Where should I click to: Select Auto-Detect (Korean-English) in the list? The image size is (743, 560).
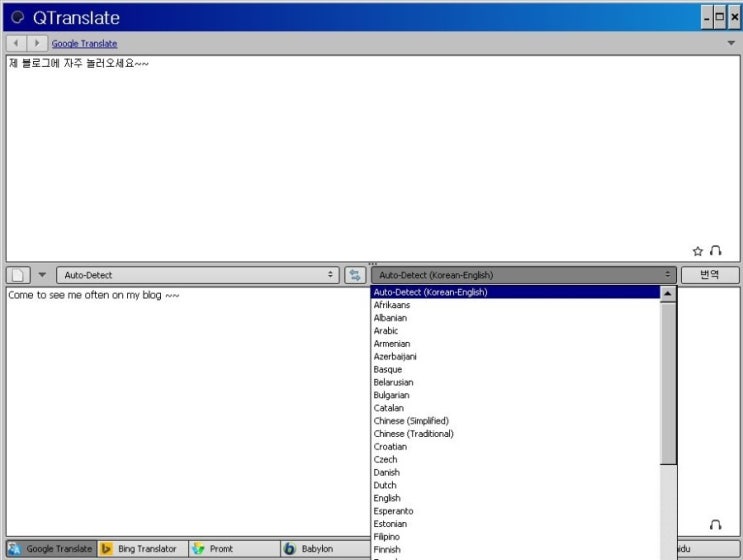click(515, 292)
